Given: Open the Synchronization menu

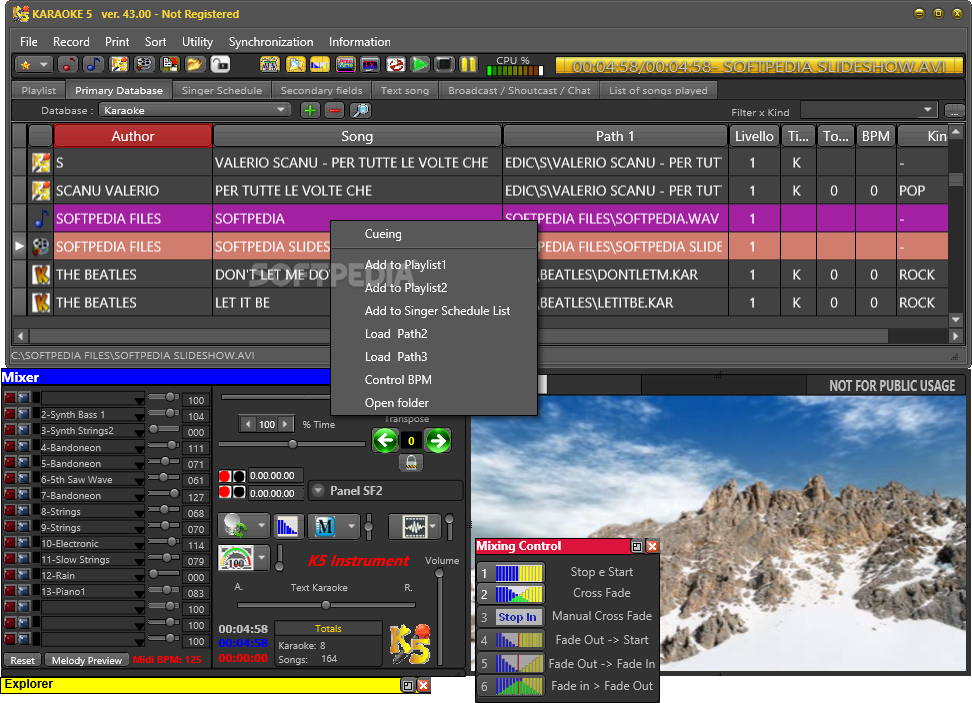Looking at the screenshot, I should (x=271, y=42).
